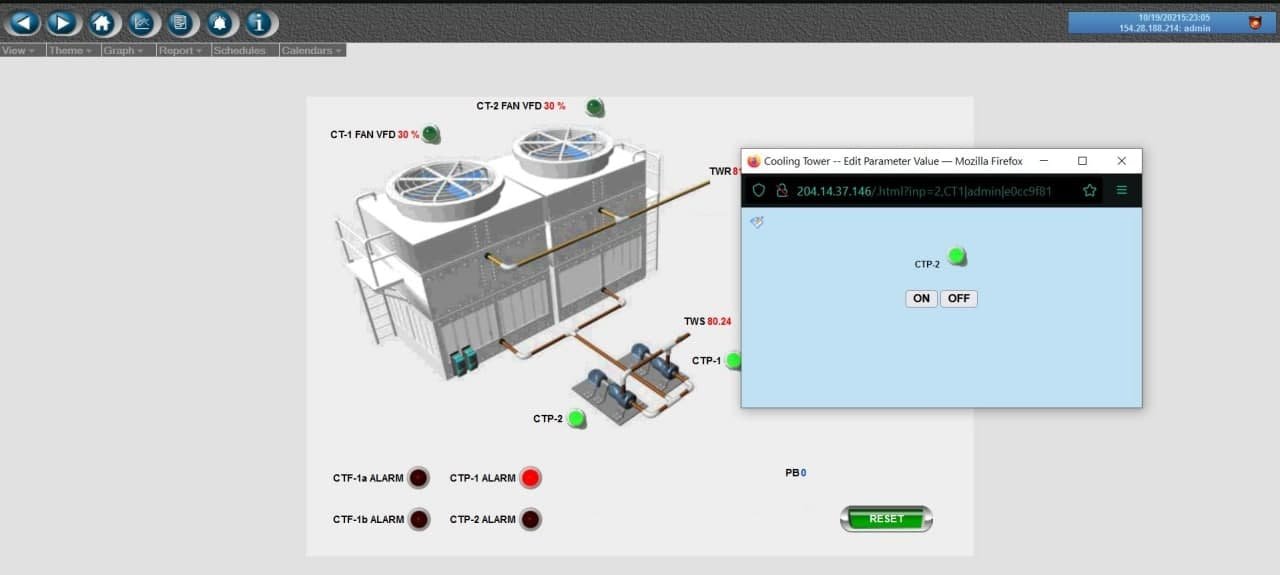Open the report document toolbar icon
This screenshot has height=575, width=1280.
pos(181,22)
